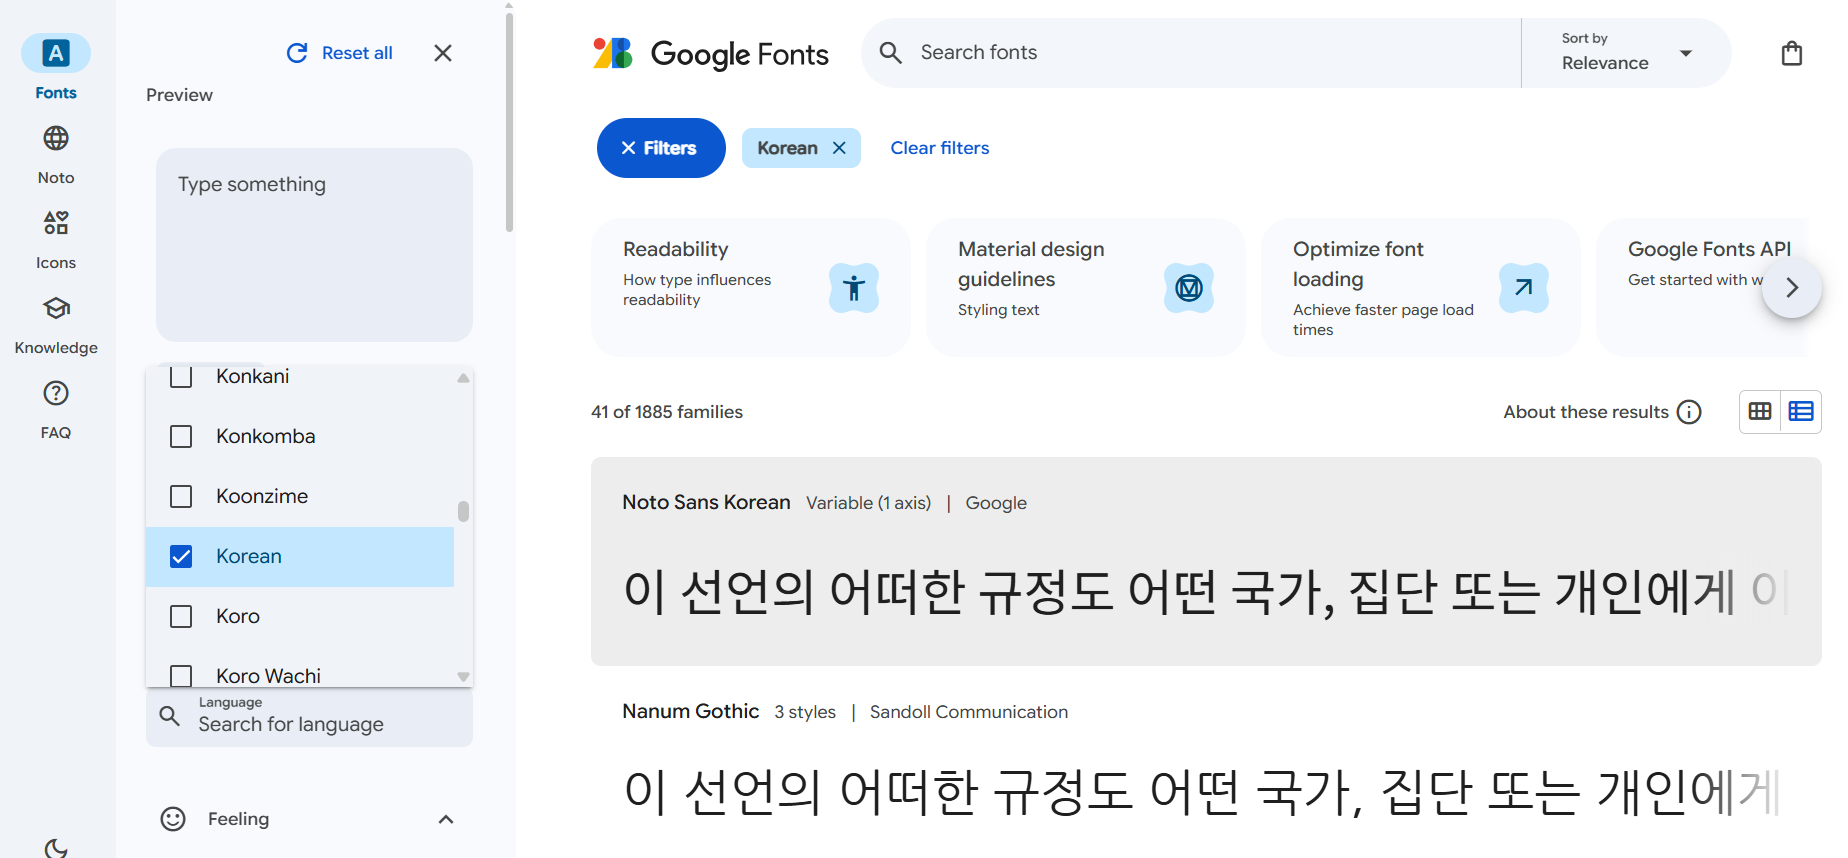
Task: Click the language list scrollbar thumb
Action: pyautogui.click(x=463, y=511)
